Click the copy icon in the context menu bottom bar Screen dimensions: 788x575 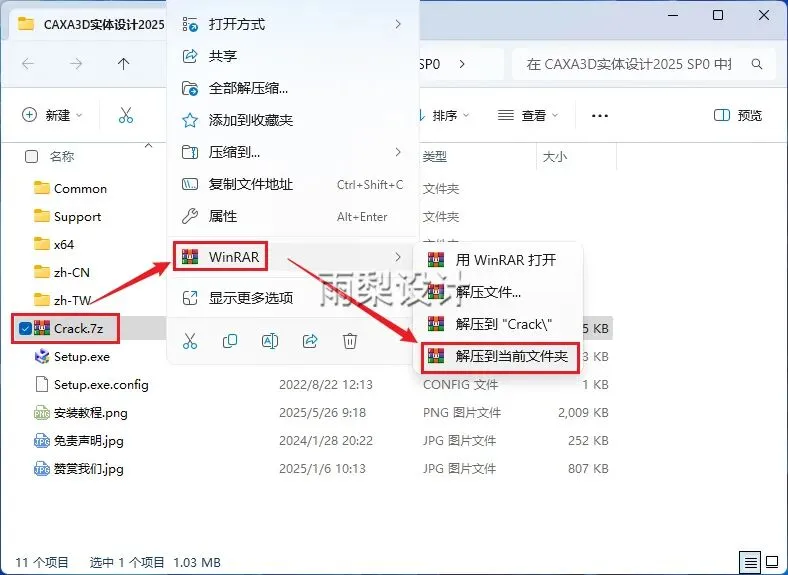tap(230, 341)
